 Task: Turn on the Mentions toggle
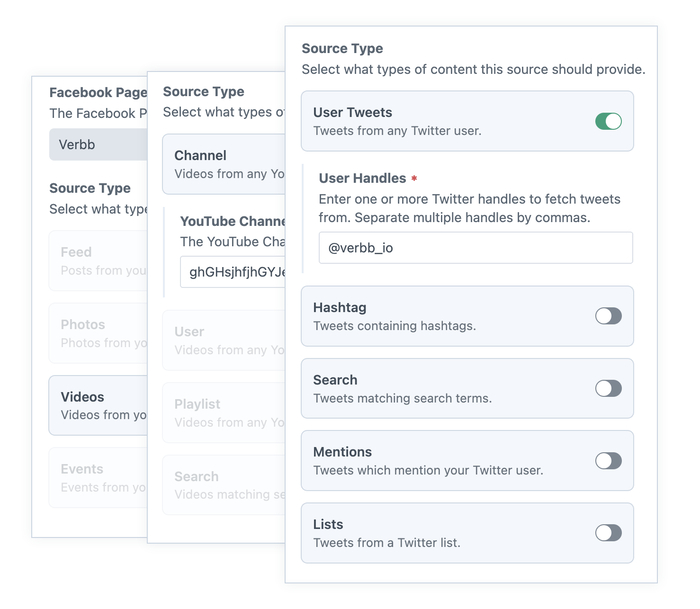608,461
